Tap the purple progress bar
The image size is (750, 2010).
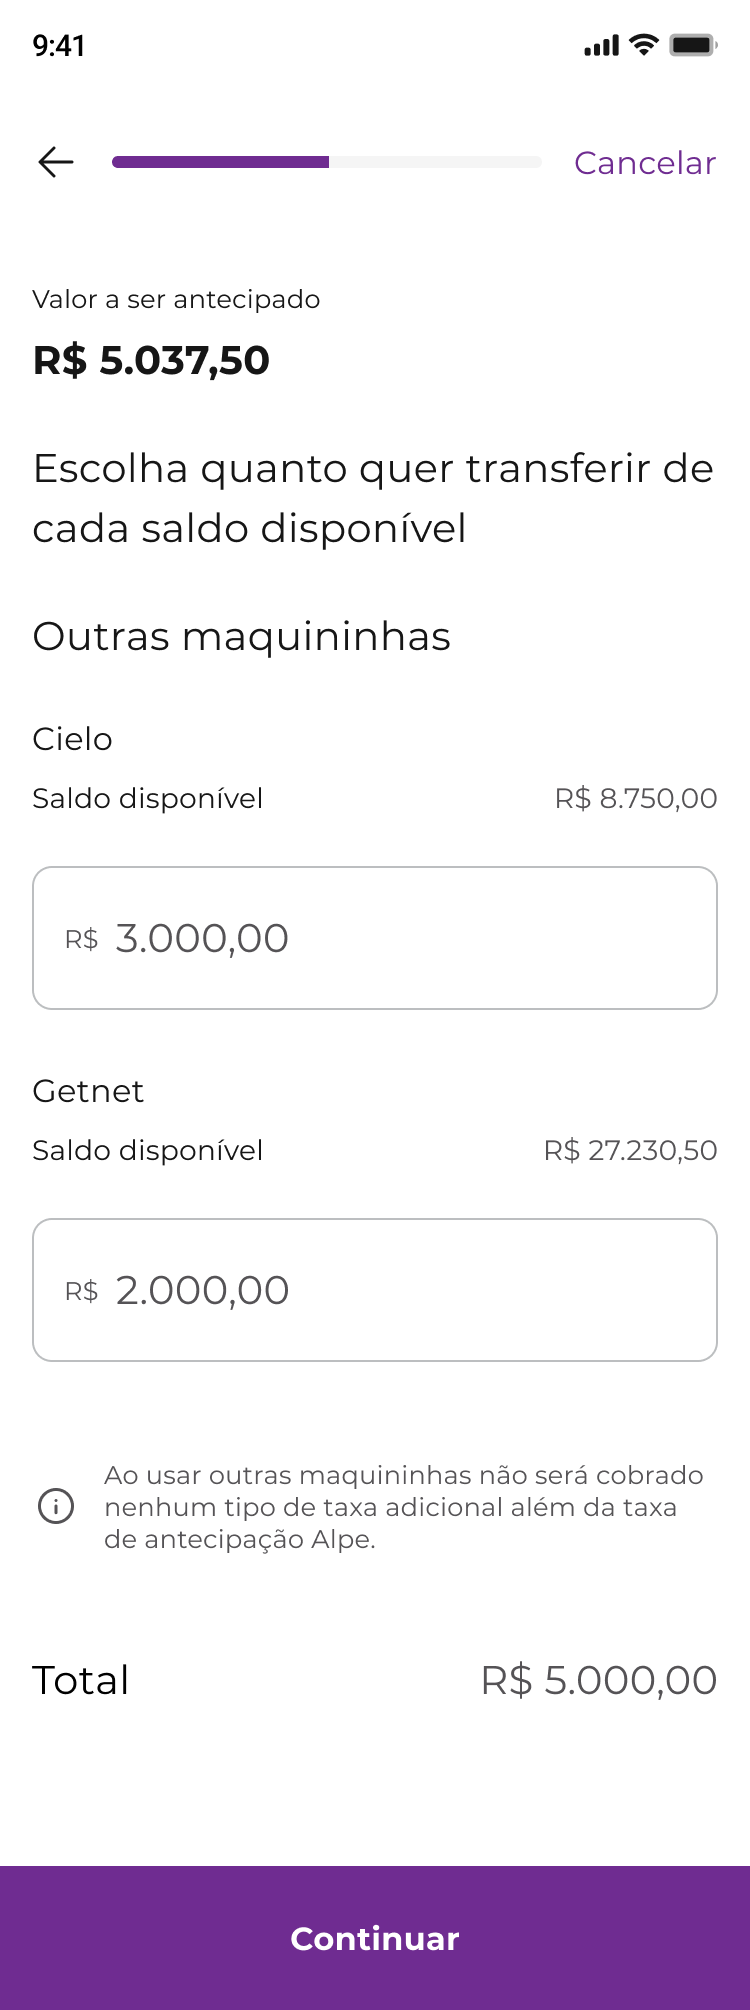tap(327, 162)
